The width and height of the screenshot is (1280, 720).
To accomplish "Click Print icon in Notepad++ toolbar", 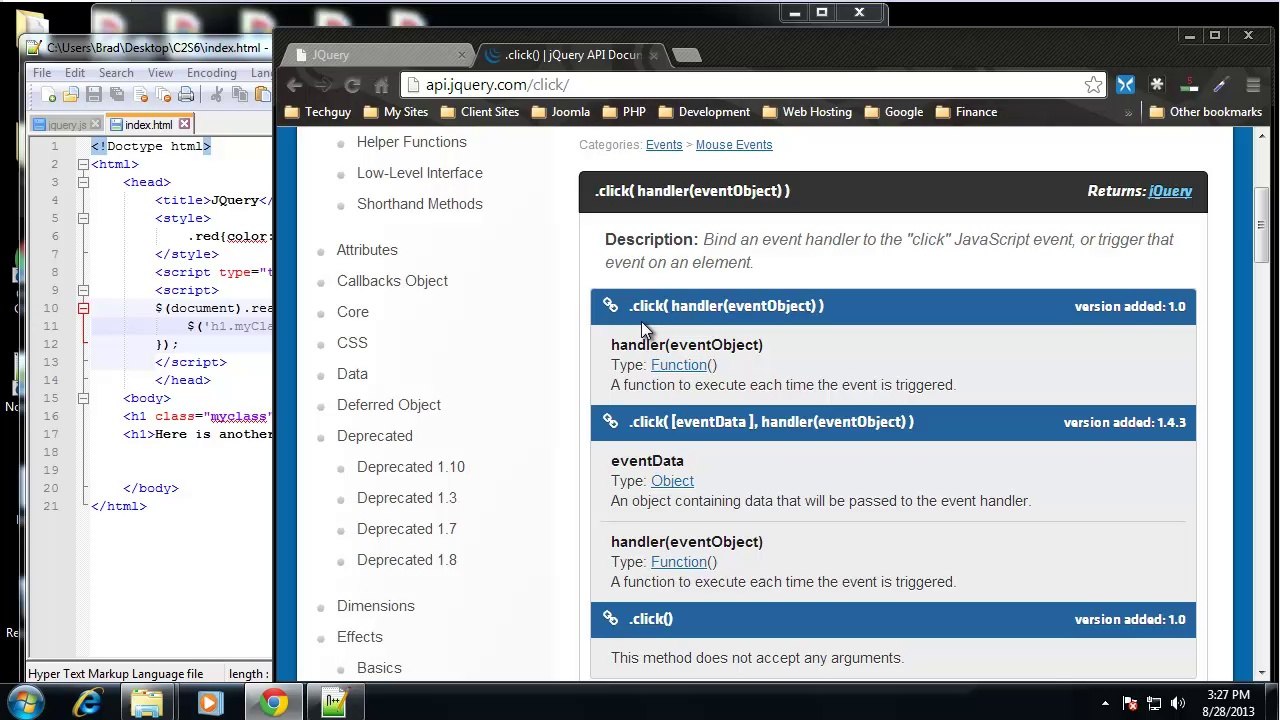I will 185,94.
